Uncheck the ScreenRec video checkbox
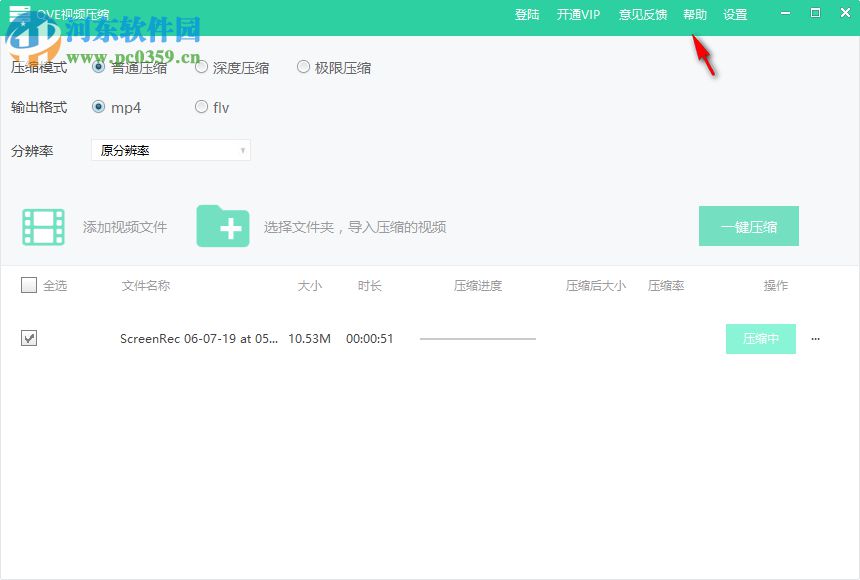This screenshot has height=580, width=860. pyautogui.click(x=29, y=338)
